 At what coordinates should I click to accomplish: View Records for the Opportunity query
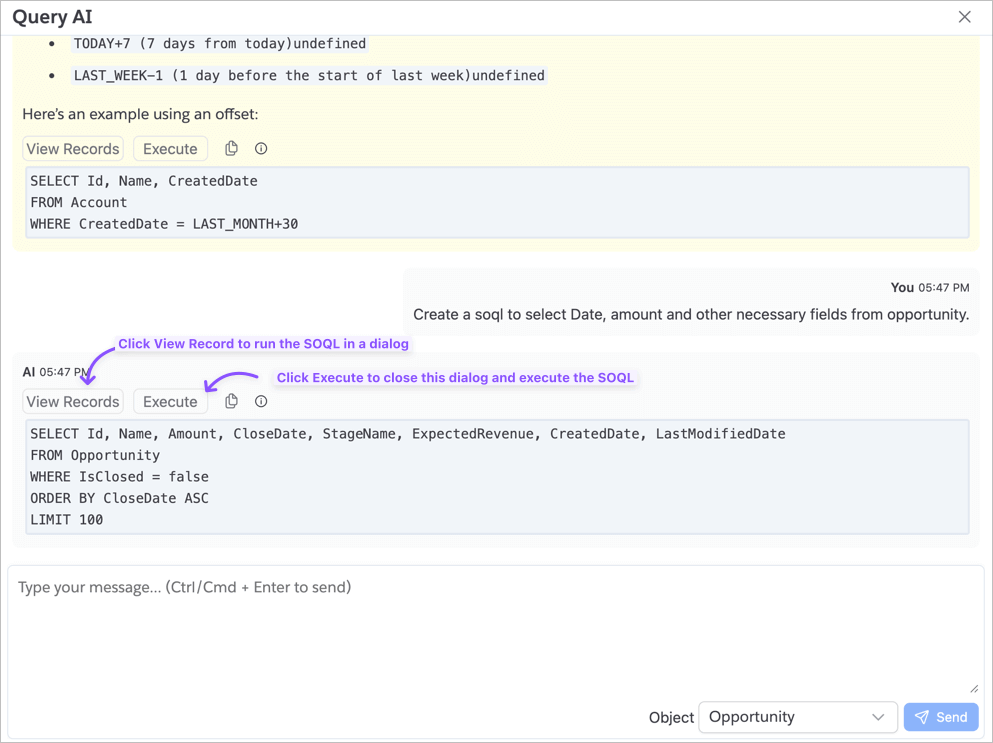[73, 402]
